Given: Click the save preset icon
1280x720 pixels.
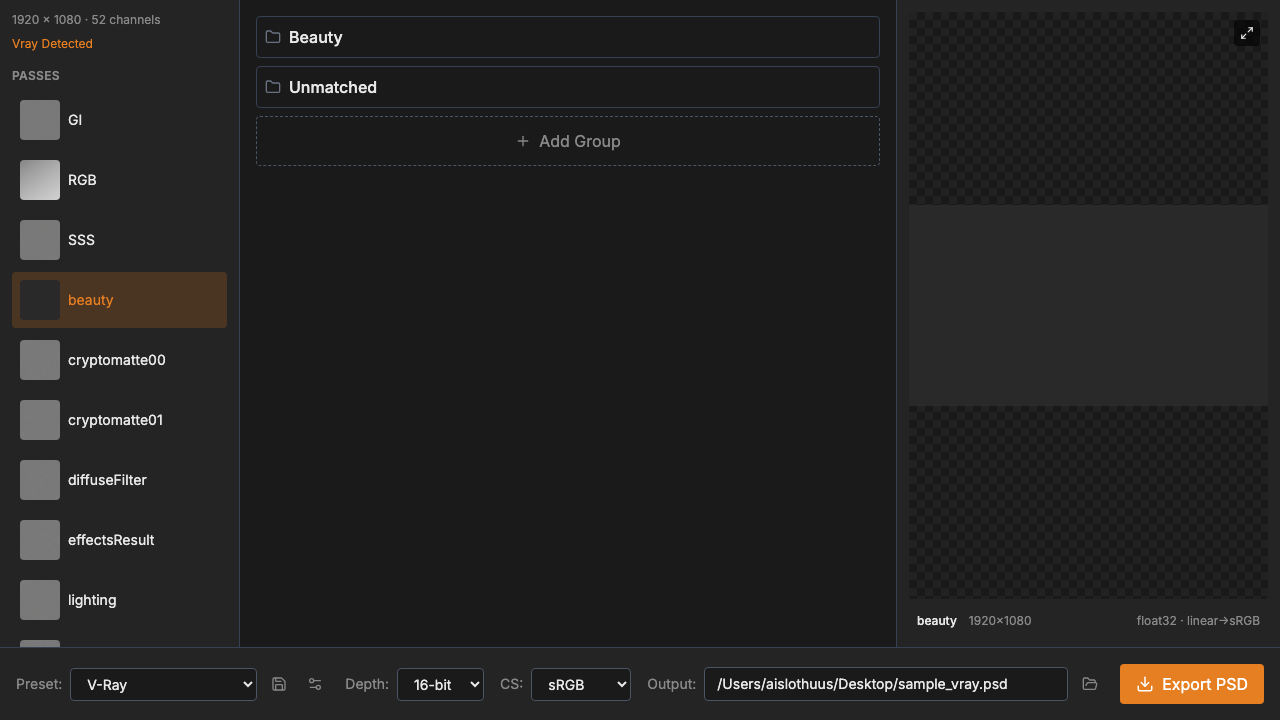Looking at the screenshot, I should tap(279, 684).
